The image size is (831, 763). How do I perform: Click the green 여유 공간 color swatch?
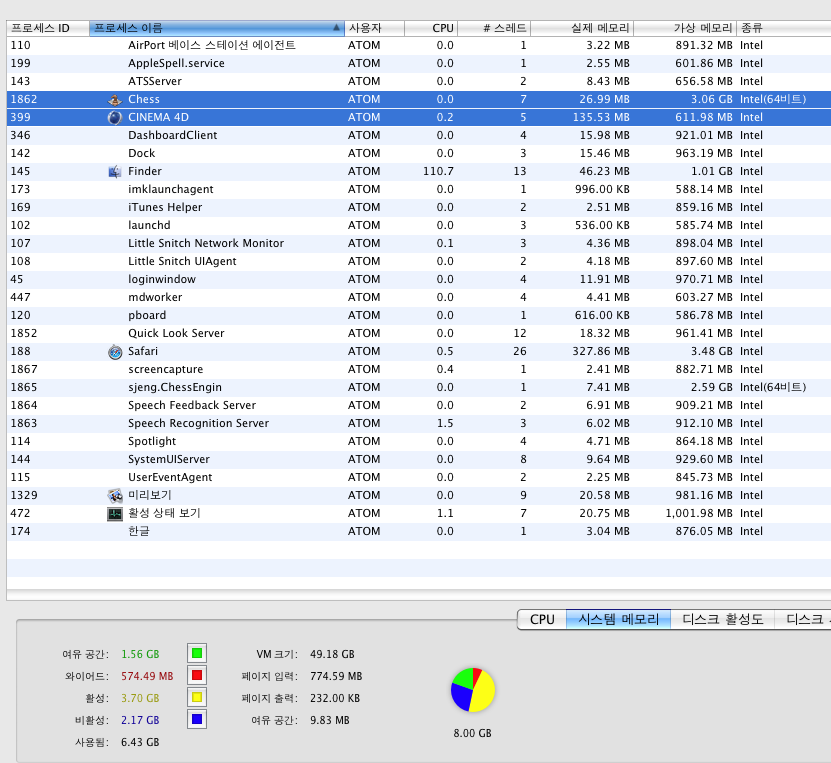(x=197, y=653)
